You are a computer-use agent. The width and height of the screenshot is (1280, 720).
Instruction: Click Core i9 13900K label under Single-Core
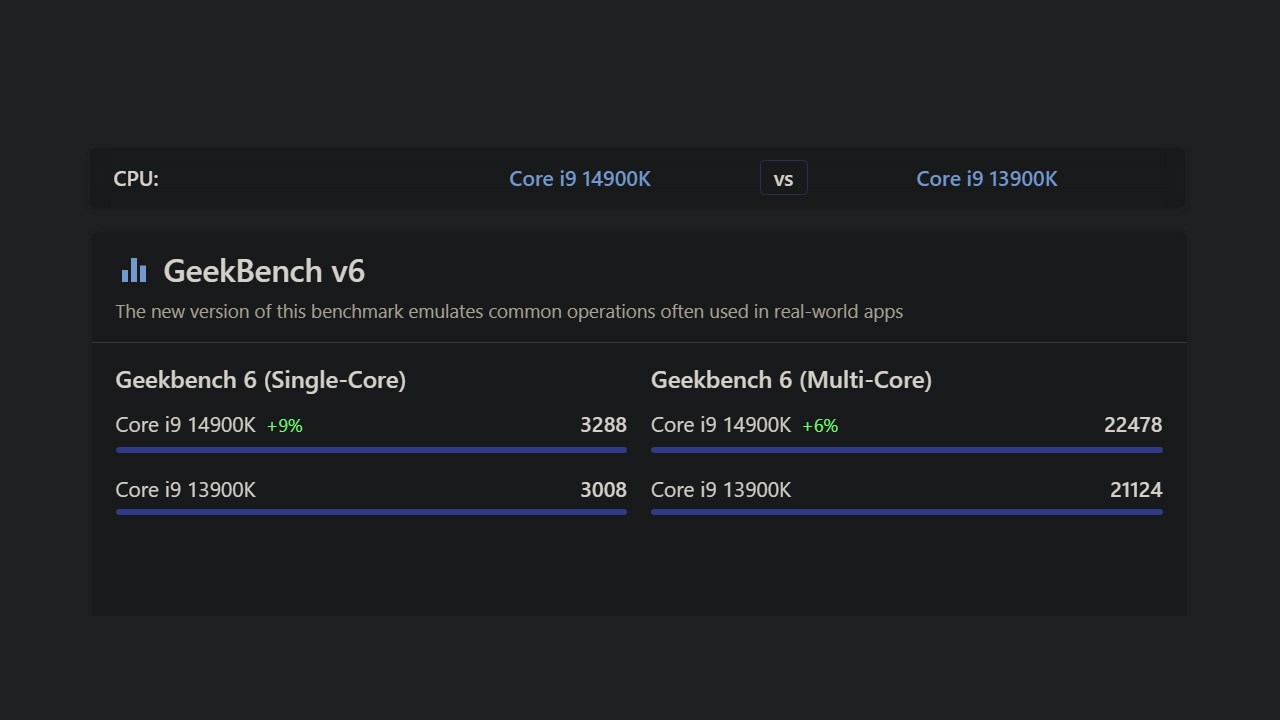click(185, 490)
